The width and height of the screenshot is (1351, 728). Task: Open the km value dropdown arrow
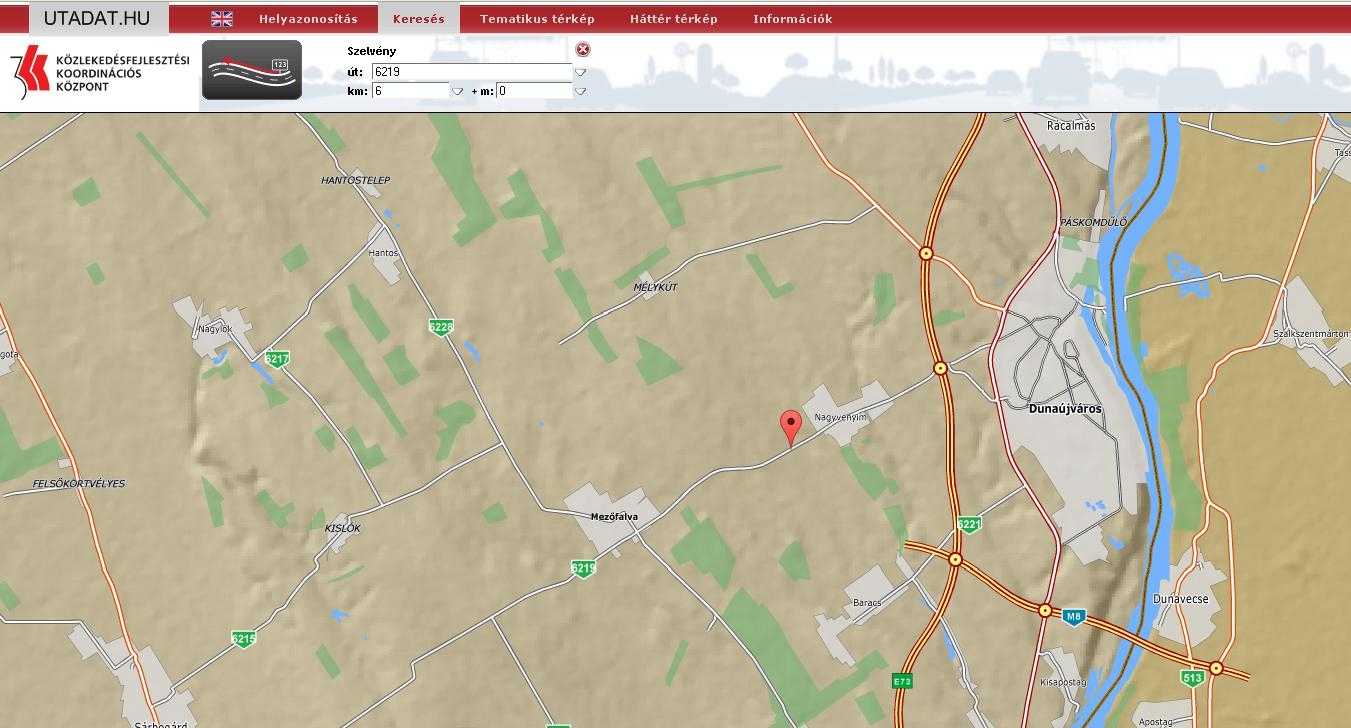[457, 91]
